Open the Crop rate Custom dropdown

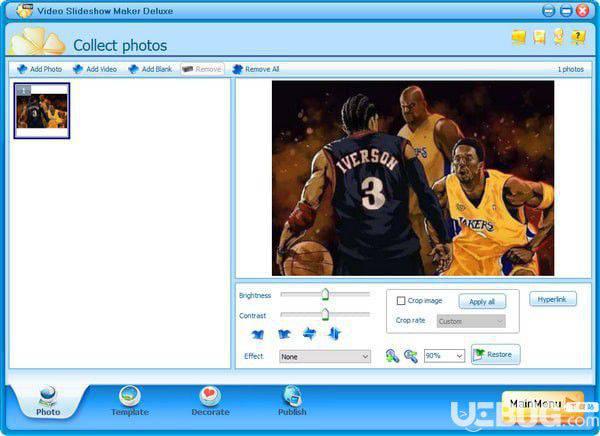pyautogui.click(x=471, y=321)
